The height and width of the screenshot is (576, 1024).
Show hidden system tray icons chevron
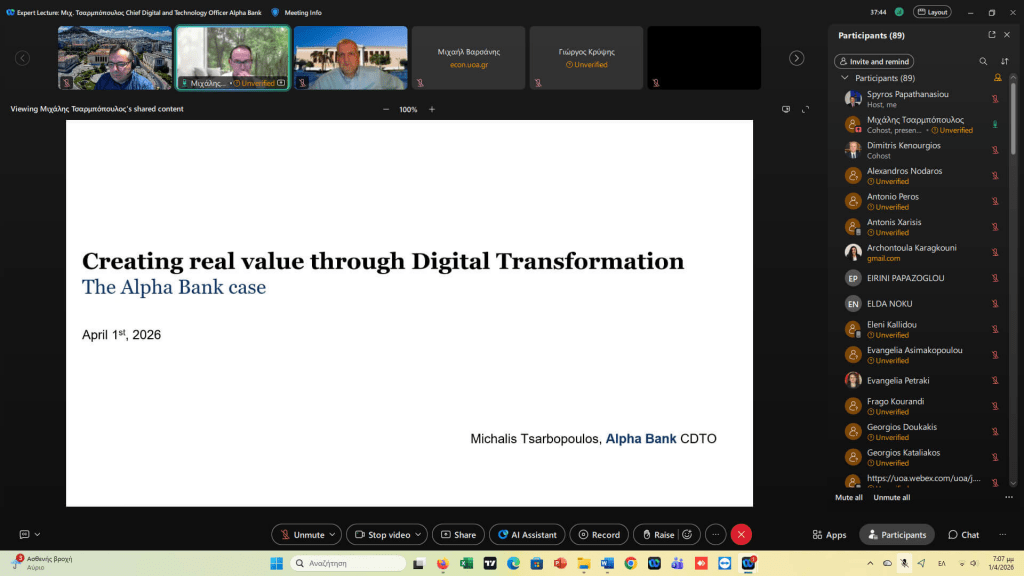click(x=870, y=563)
